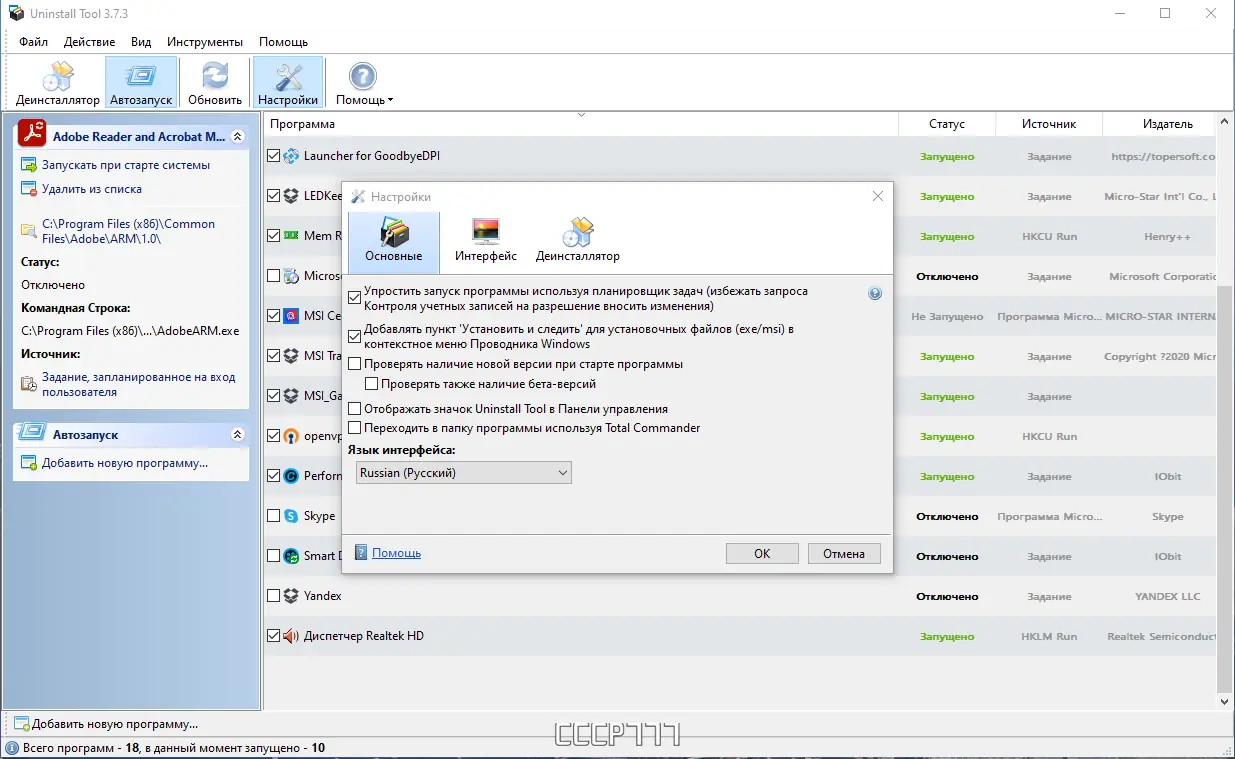Click the Отмена button
Image resolution: width=1235 pixels, height=759 pixels.
click(x=844, y=553)
